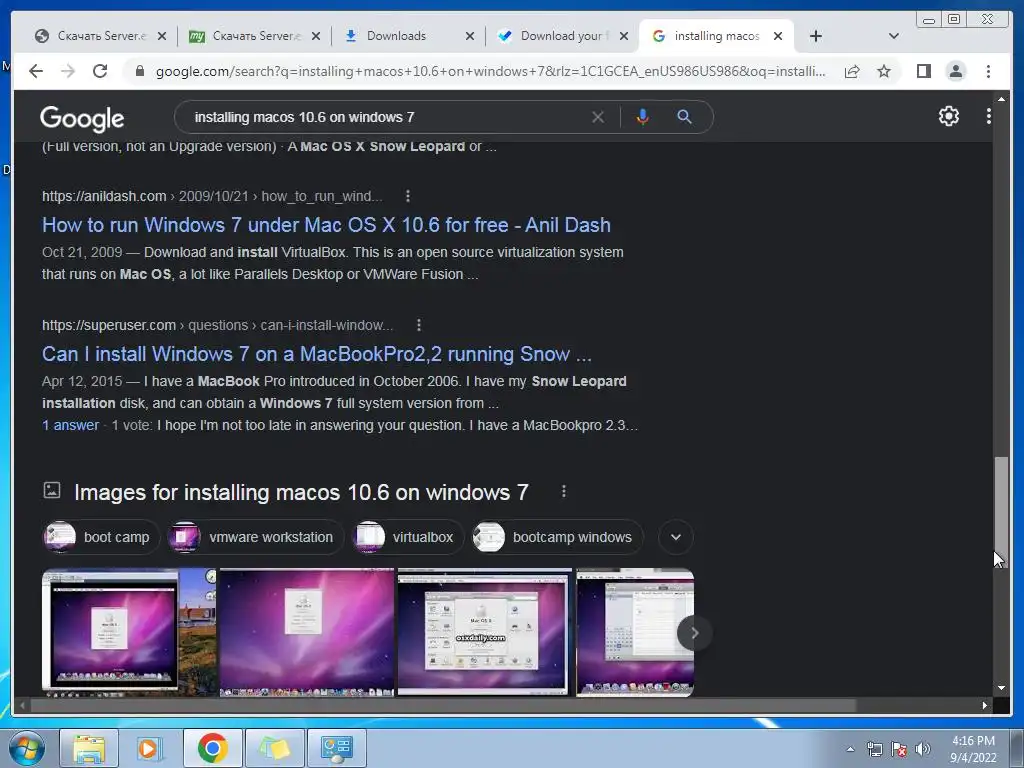Viewport: 1024px width, 768px height.
Task: Open Chrome side panel
Action: (x=923, y=71)
